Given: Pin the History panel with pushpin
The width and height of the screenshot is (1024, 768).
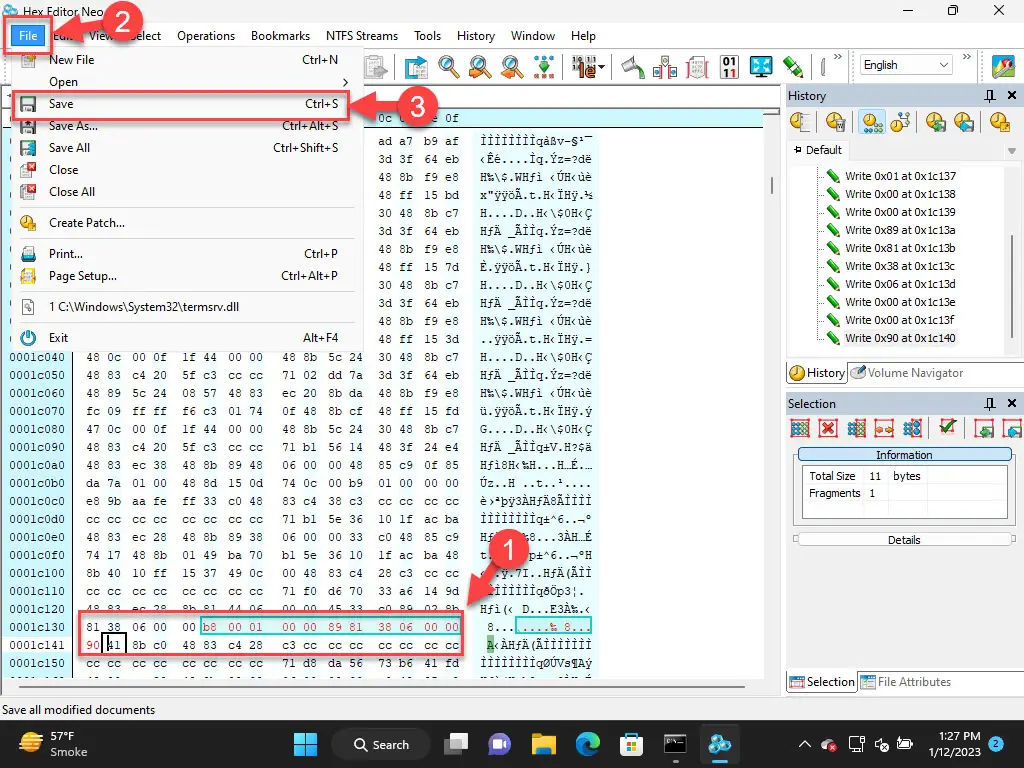Looking at the screenshot, I should click(x=990, y=96).
